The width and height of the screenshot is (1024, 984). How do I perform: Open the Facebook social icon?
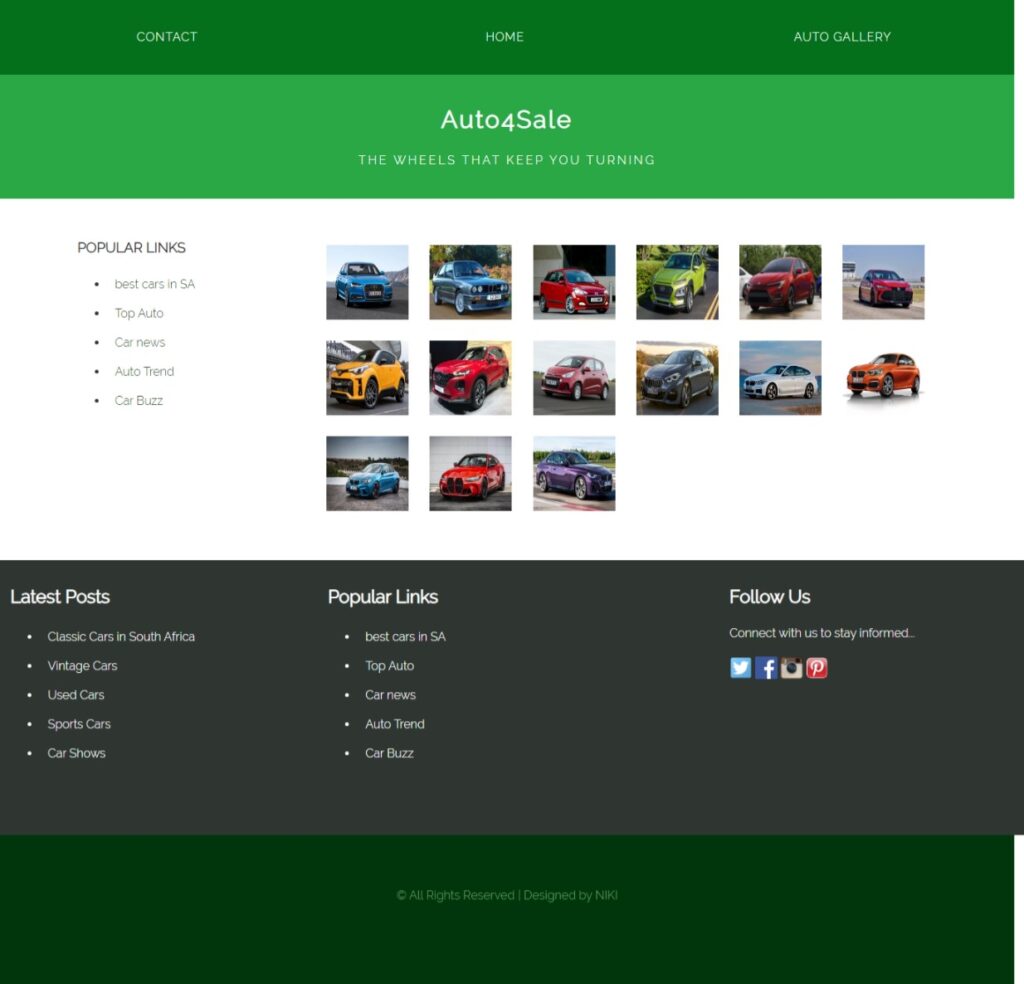point(766,668)
